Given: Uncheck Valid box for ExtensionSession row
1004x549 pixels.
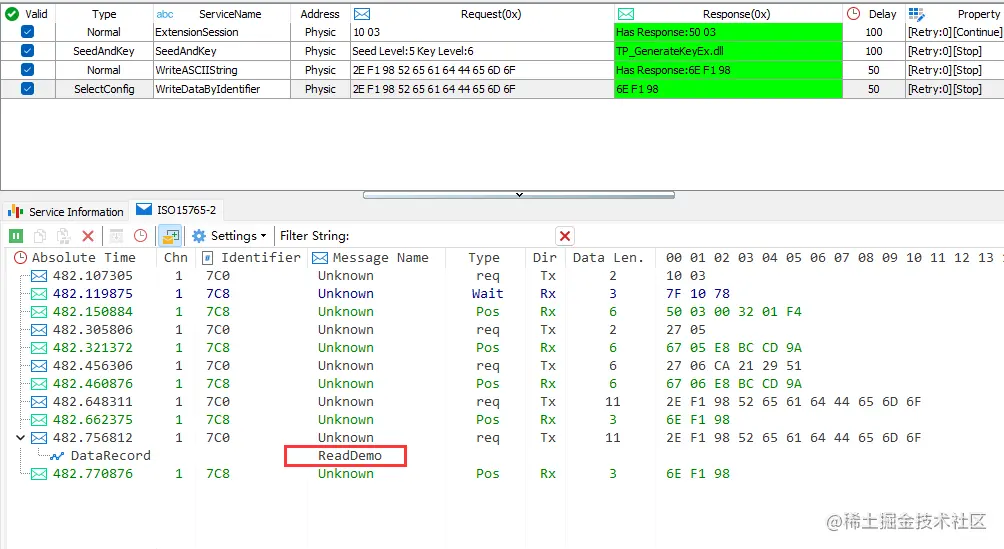Looking at the screenshot, I should [x=28, y=32].
